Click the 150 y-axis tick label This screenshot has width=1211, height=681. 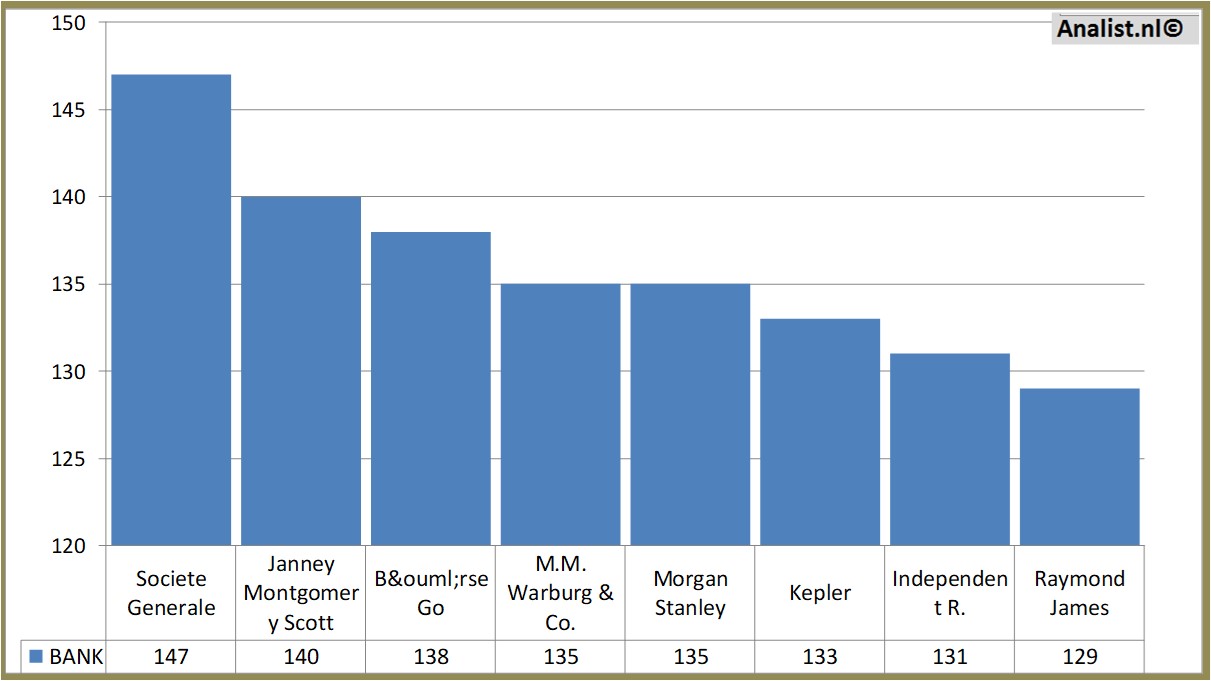(x=69, y=23)
